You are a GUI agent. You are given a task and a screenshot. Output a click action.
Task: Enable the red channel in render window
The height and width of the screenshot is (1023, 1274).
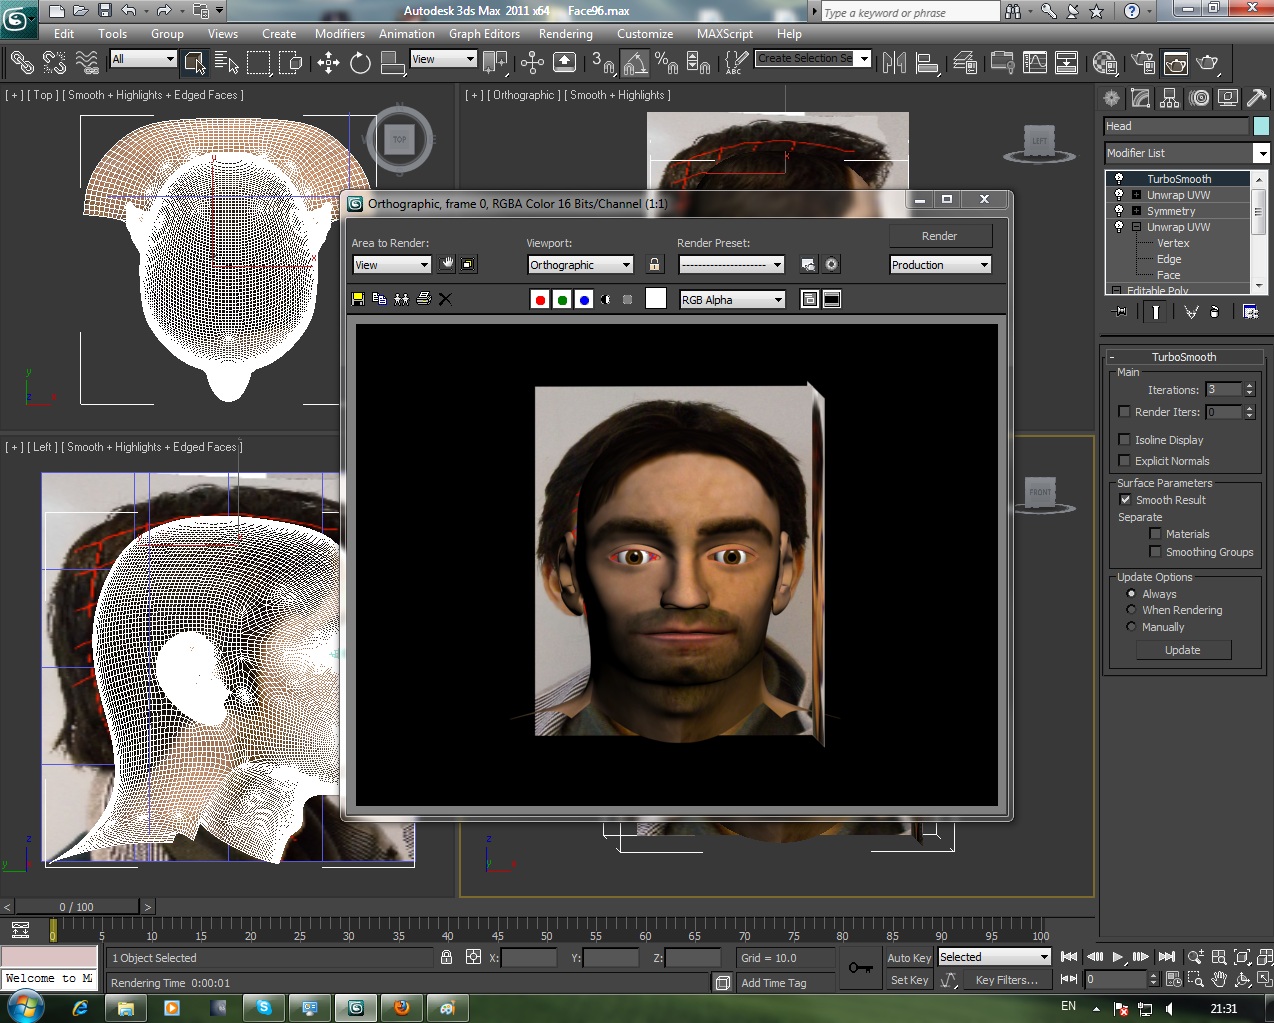(x=540, y=299)
